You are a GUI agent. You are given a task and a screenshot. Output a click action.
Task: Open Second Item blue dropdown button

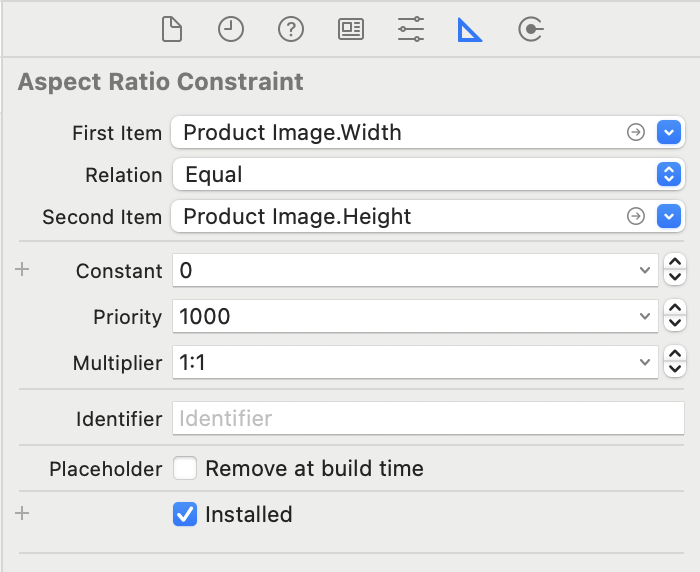click(669, 216)
